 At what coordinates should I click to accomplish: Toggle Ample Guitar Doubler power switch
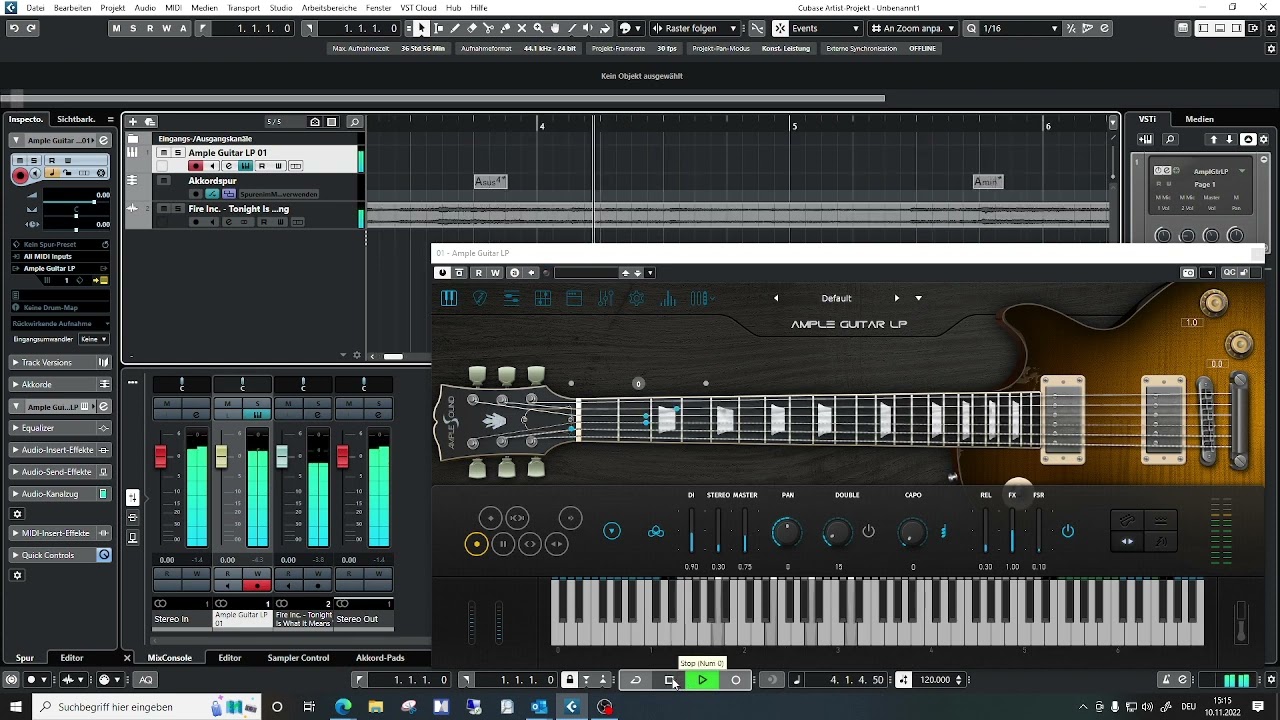[x=868, y=531]
